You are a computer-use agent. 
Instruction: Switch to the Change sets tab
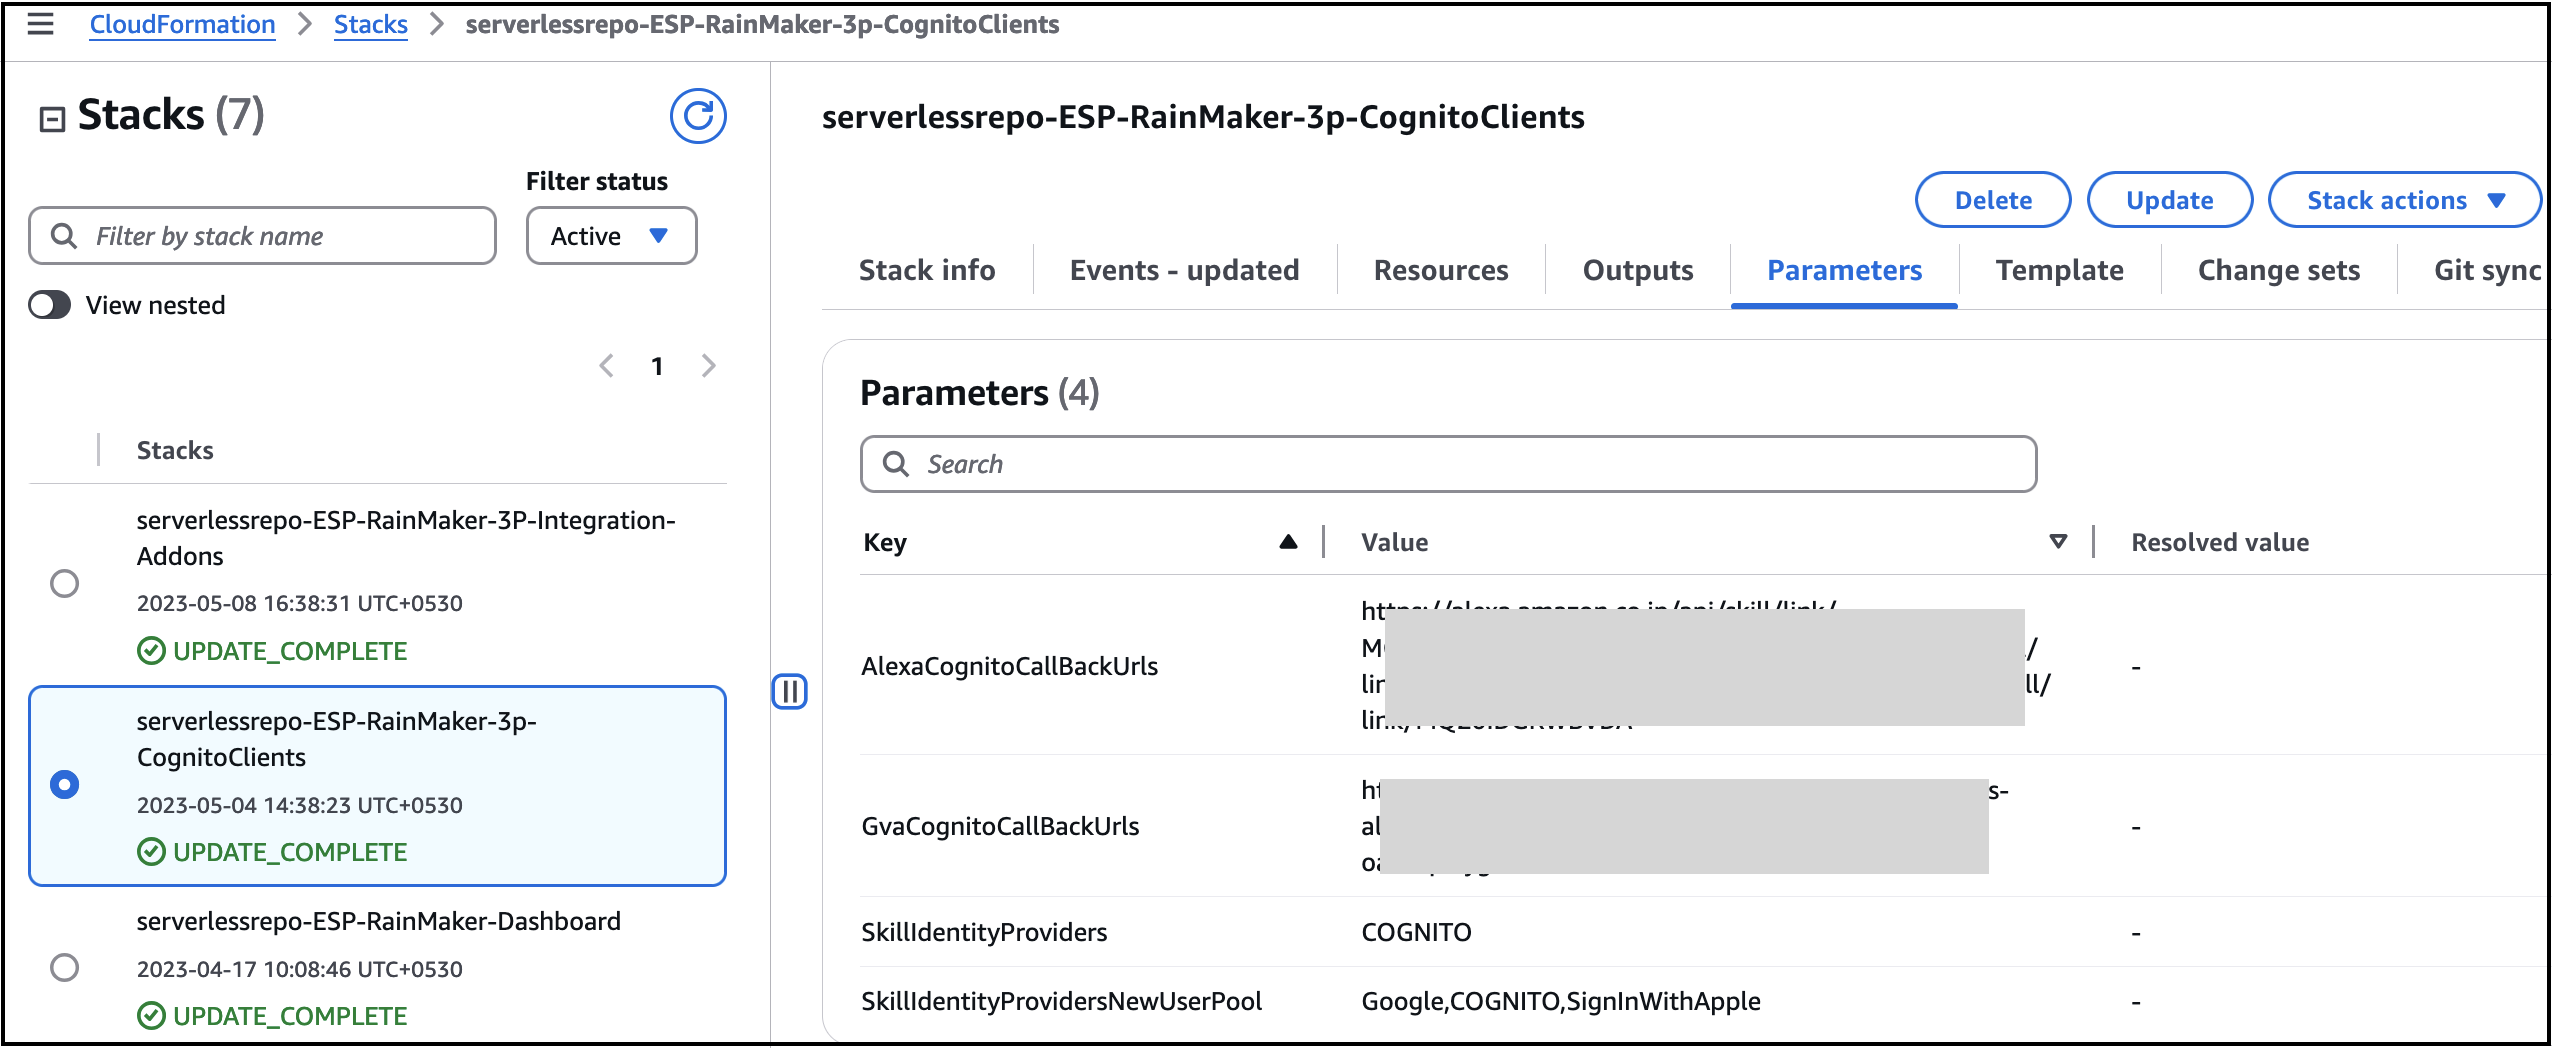click(x=2279, y=270)
